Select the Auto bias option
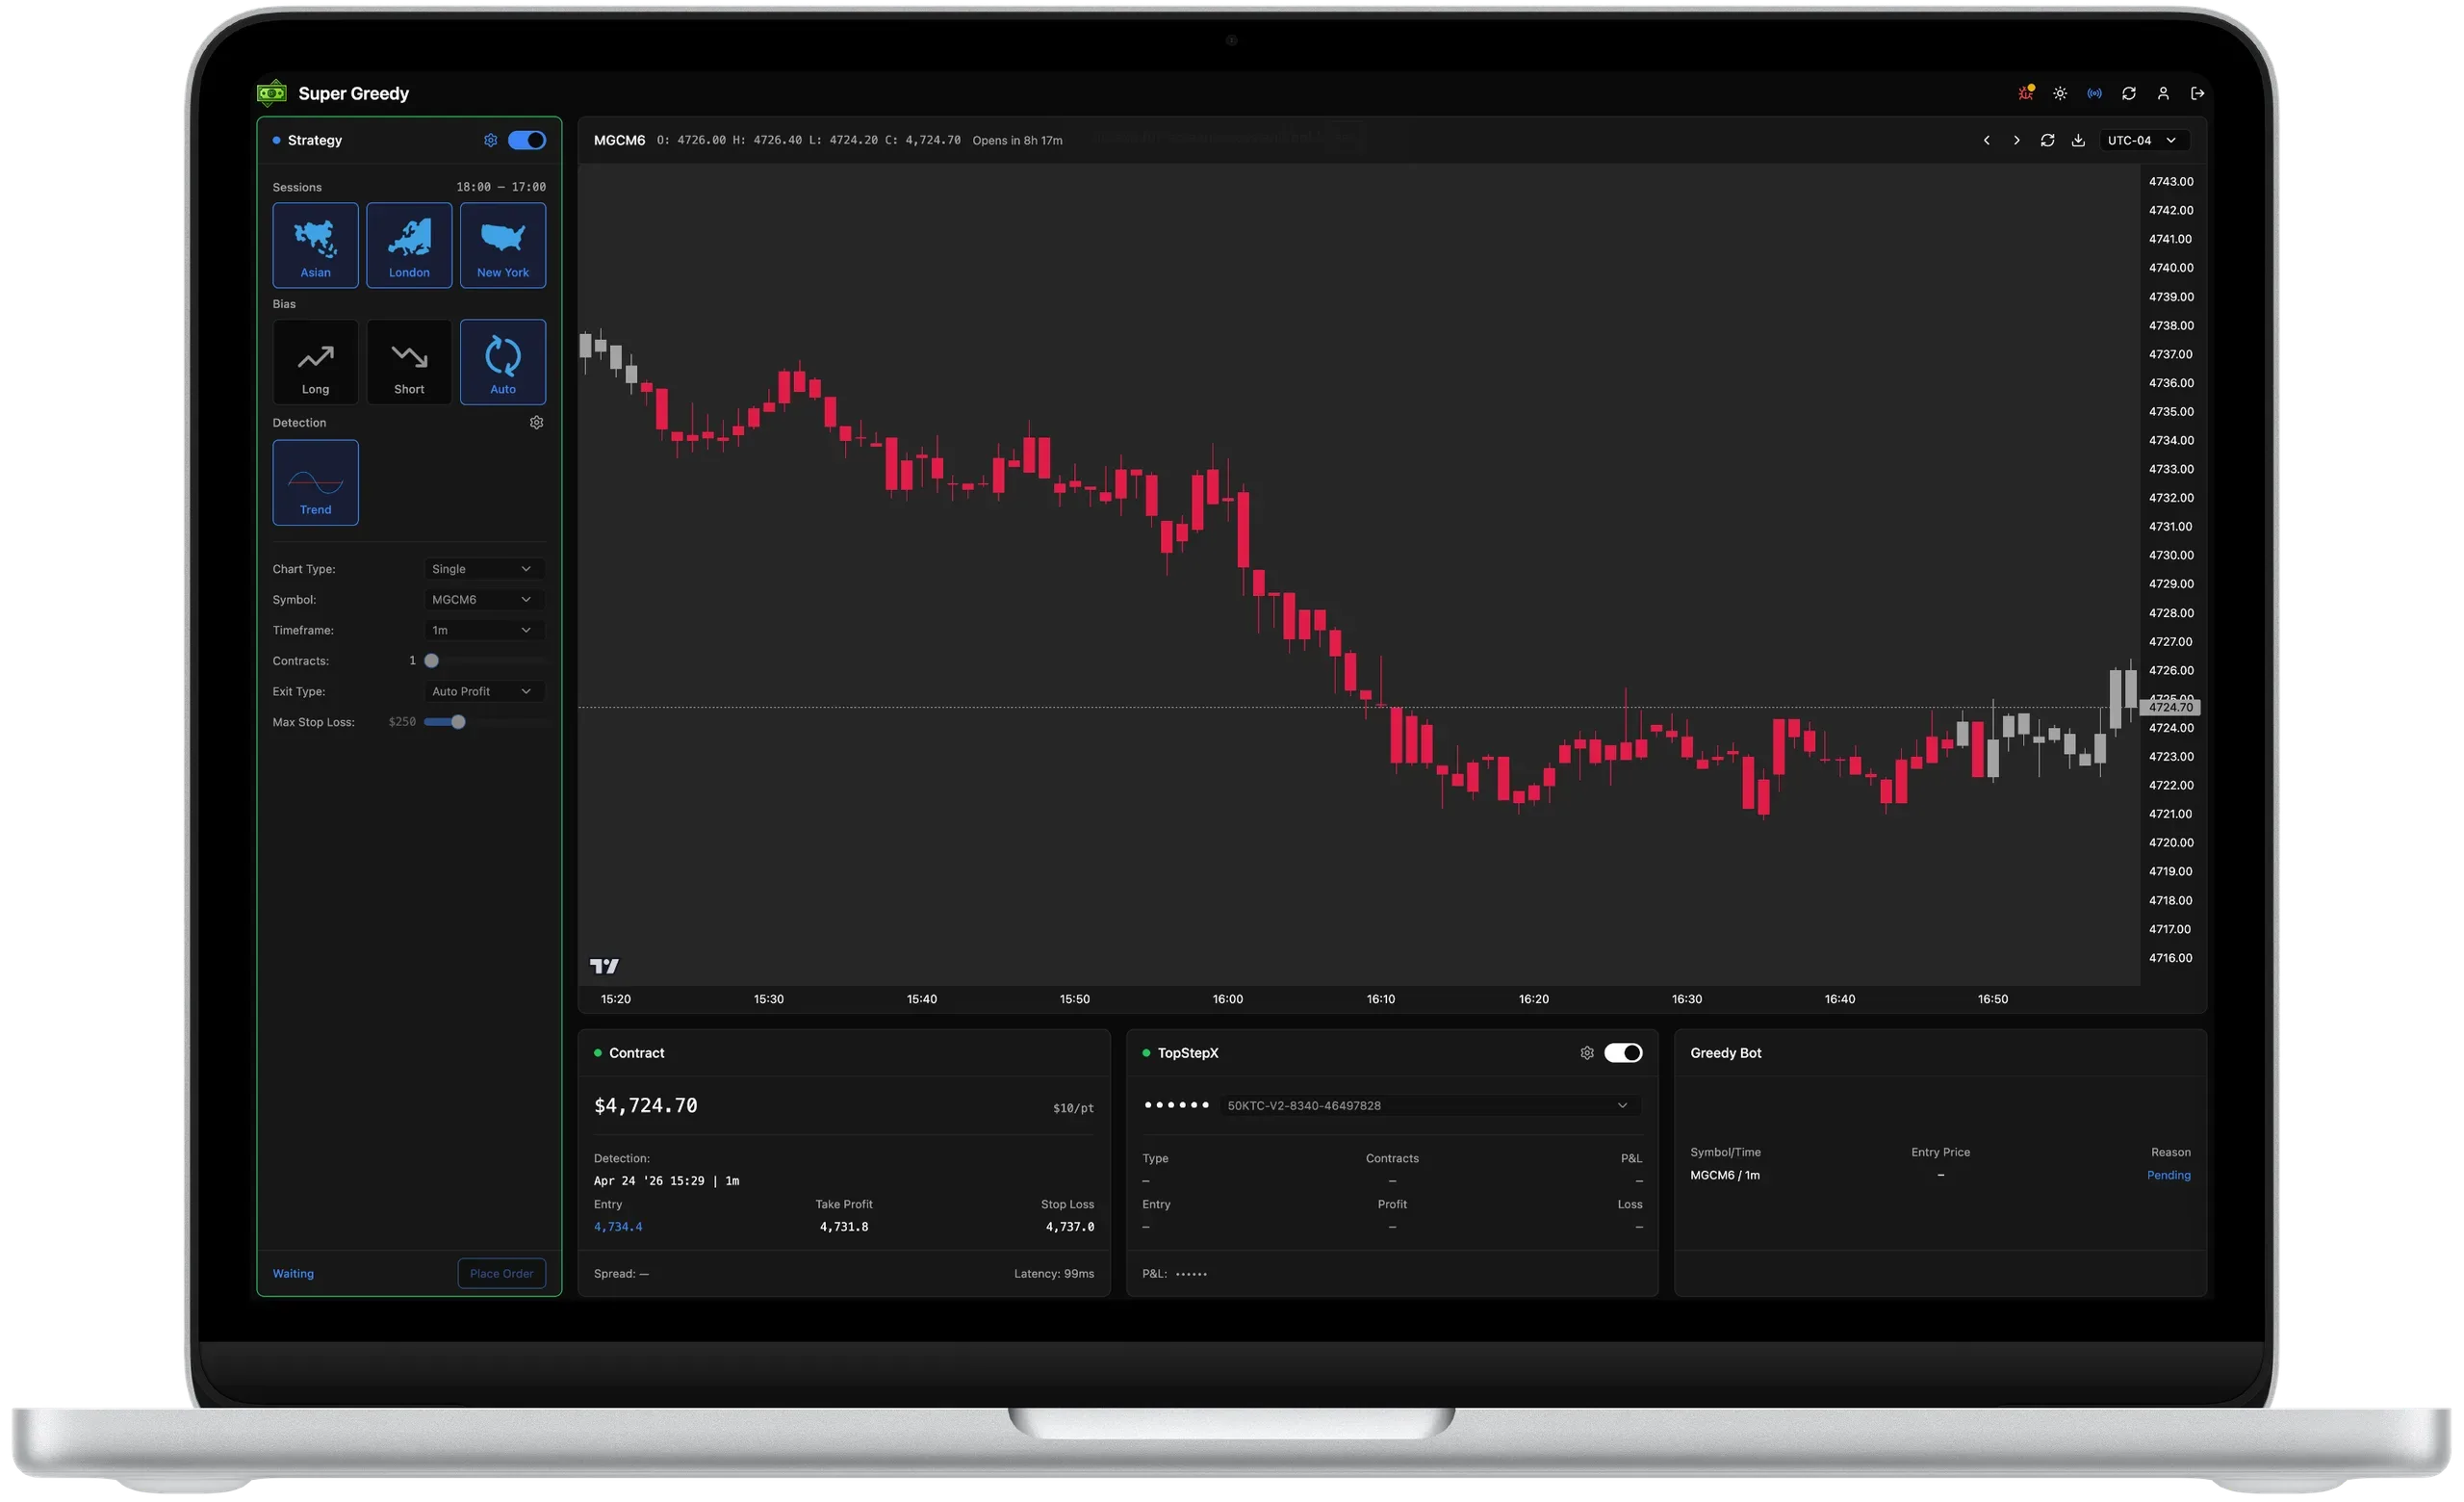Viewport: 2464px width, 1502px height. pyautogui.click(x=502, y=361)
